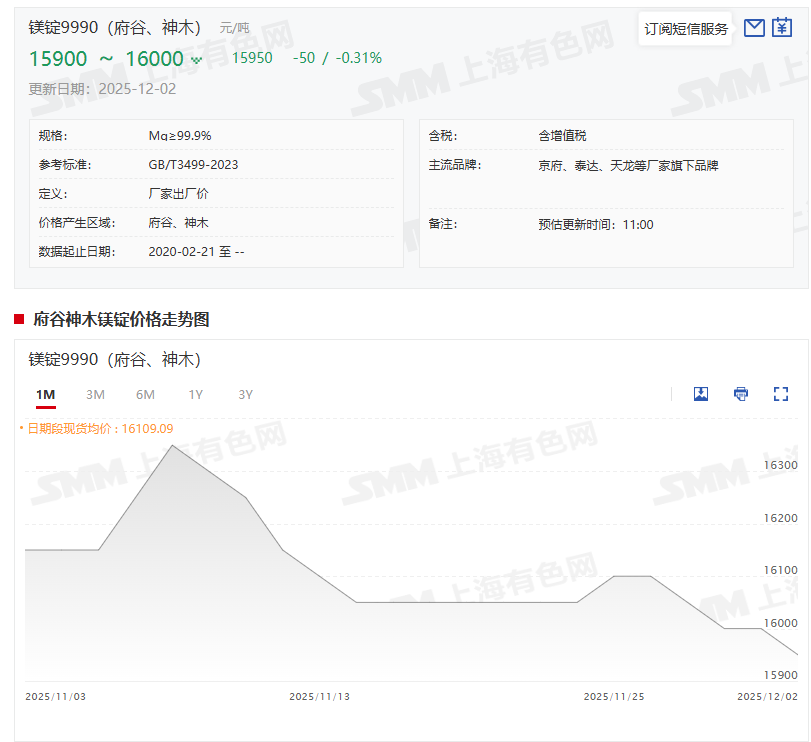811x742 pixels.
Task: Click the change value -50 / -0.31%
Action: tap(337, 58)
